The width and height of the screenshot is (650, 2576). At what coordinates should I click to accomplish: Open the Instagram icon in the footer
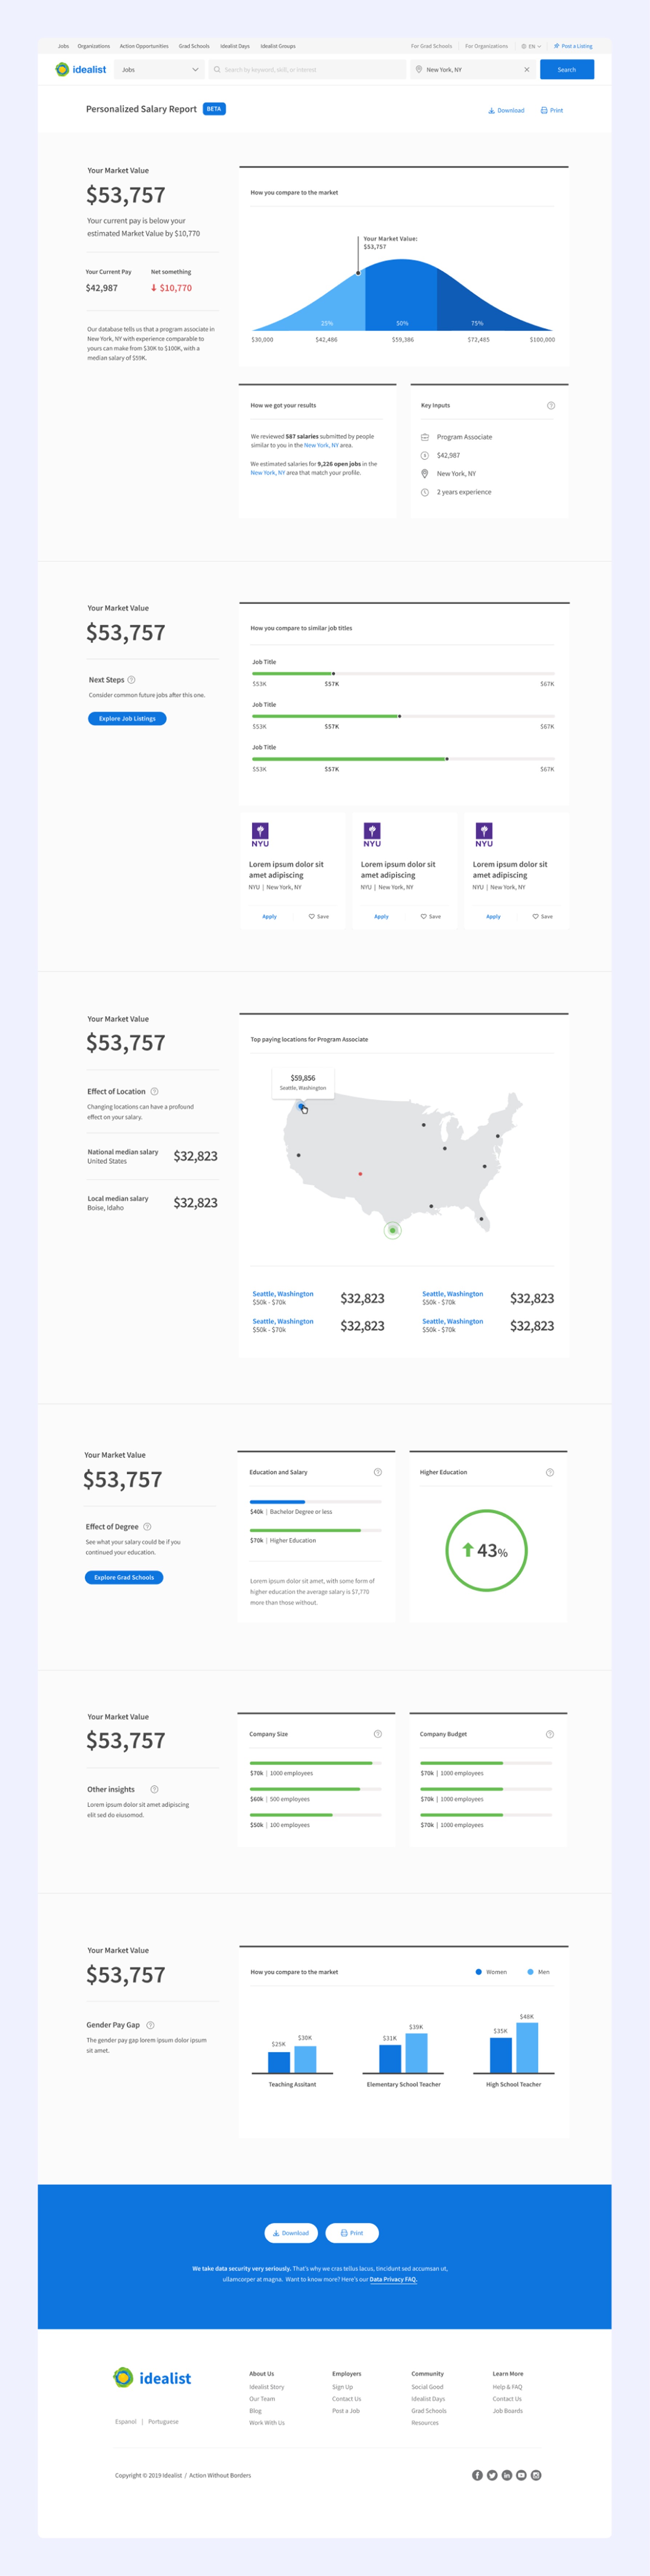[536, 2475]
